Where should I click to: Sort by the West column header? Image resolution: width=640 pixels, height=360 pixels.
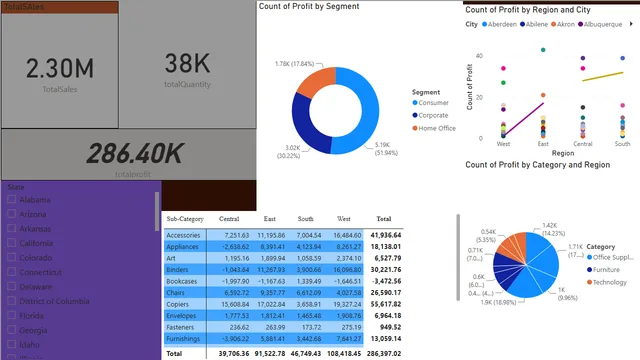click(x=344, y=219)
